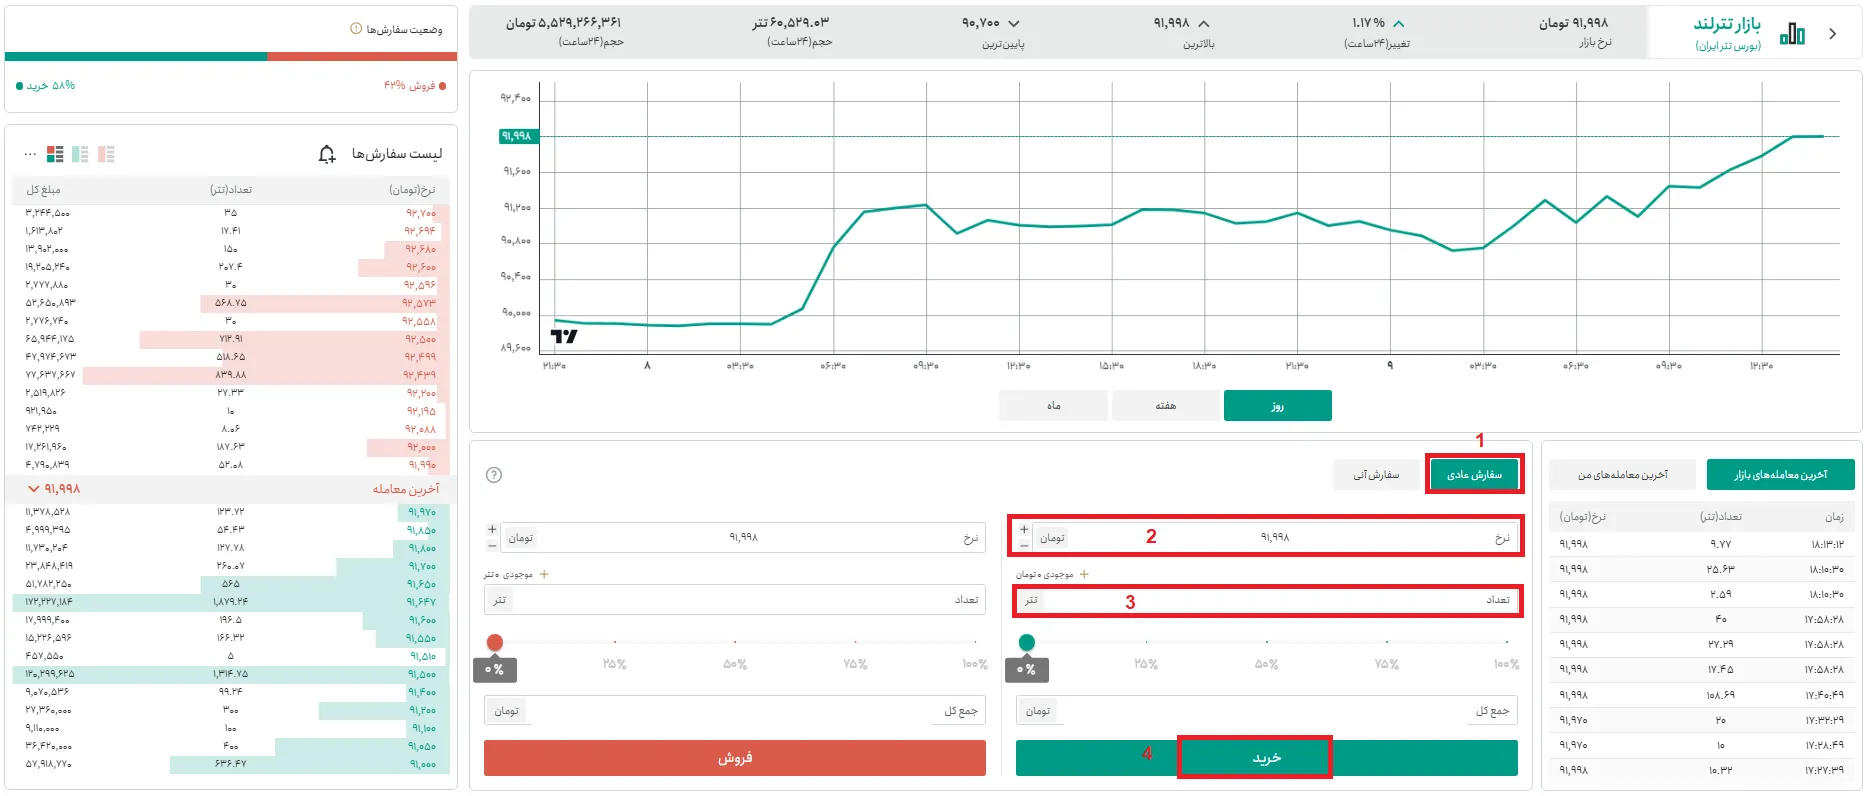
Task: Switch chart timeframe to هفته
Action: tap(1165, 406)
